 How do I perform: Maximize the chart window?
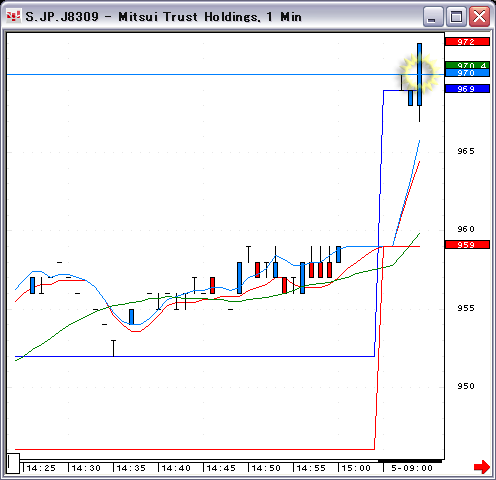pyautogui.click(x=456, y=17)
